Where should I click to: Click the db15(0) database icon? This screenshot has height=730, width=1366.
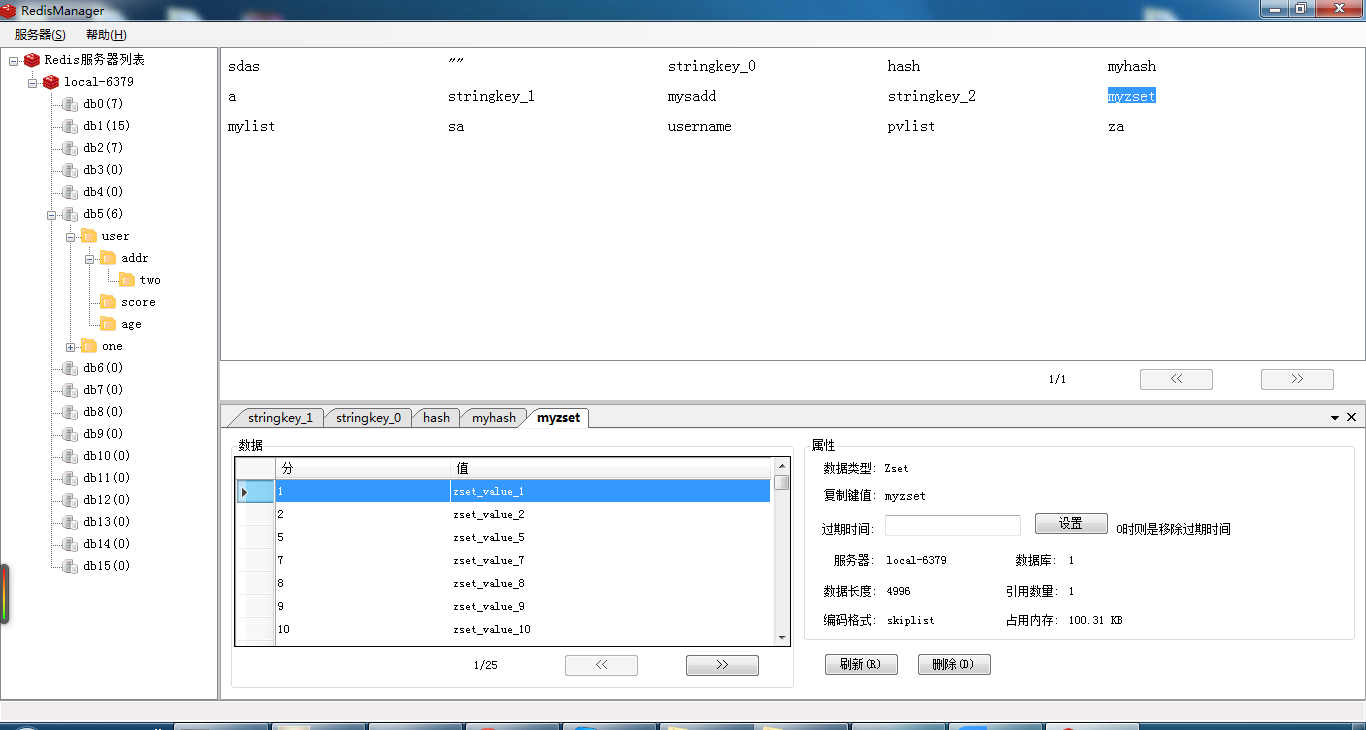[70, 566]
